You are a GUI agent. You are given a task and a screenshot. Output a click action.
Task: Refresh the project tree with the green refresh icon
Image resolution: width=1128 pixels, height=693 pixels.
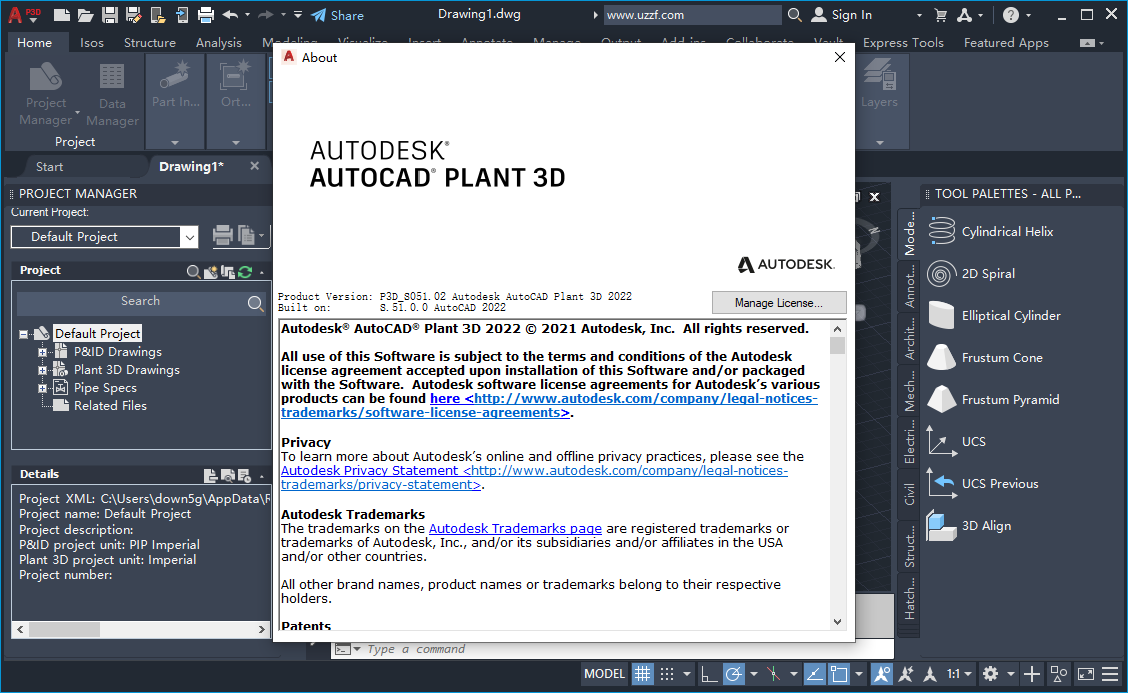[244, 271]
